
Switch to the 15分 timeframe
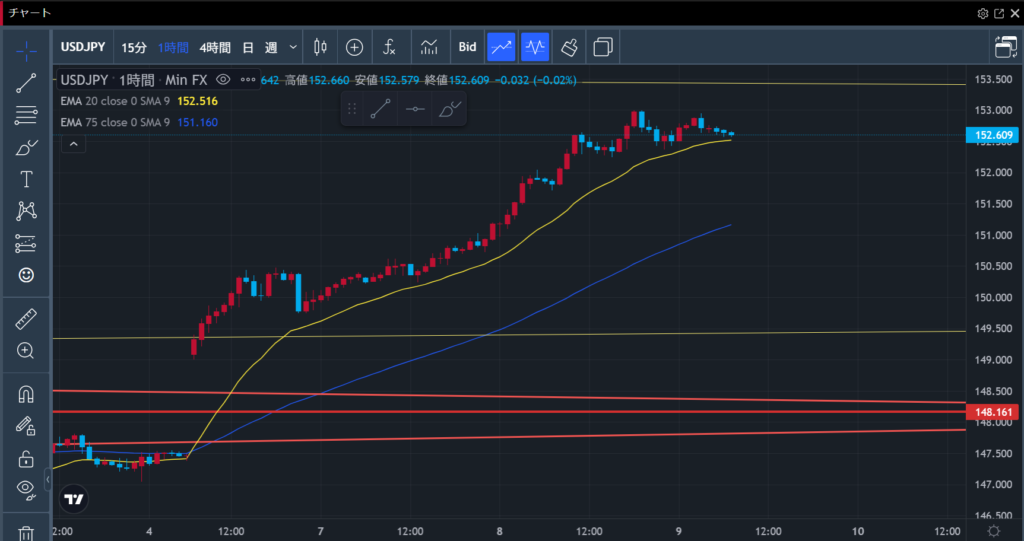pos(134,47)
